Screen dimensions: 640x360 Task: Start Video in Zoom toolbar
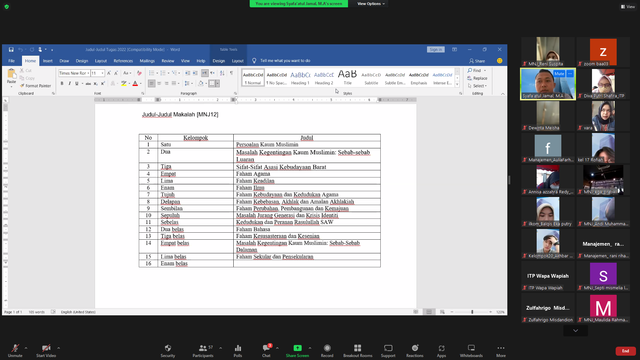tap(46, 350)
